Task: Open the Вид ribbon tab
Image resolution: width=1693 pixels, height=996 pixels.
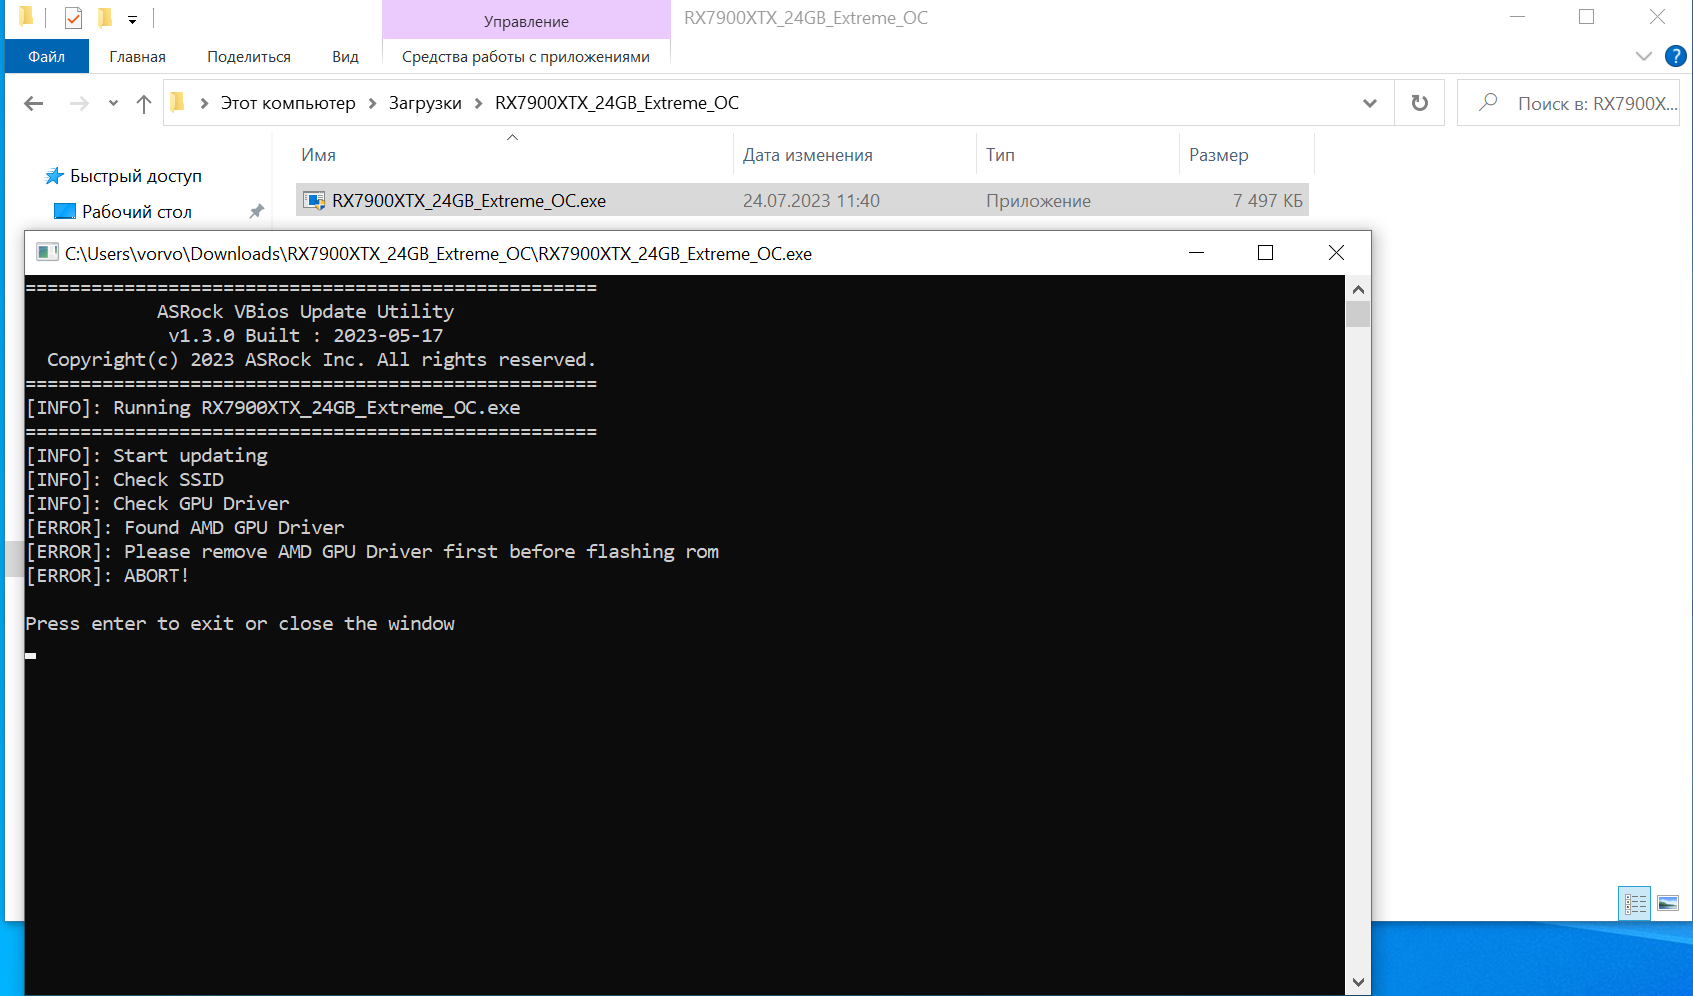Action: coord(345,56)
